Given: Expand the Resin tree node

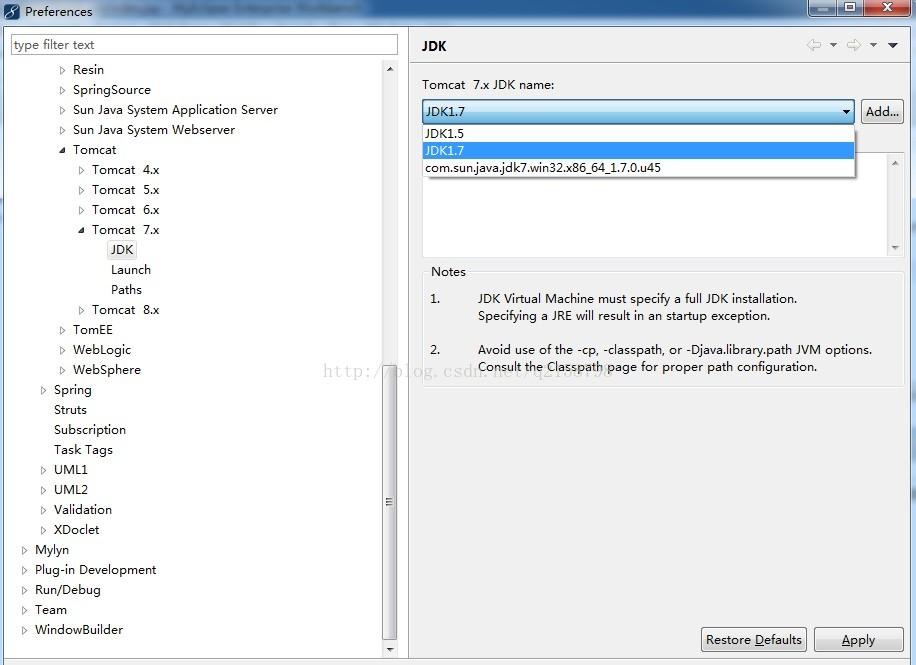Looking at the screenshot, I should [62, 70].
